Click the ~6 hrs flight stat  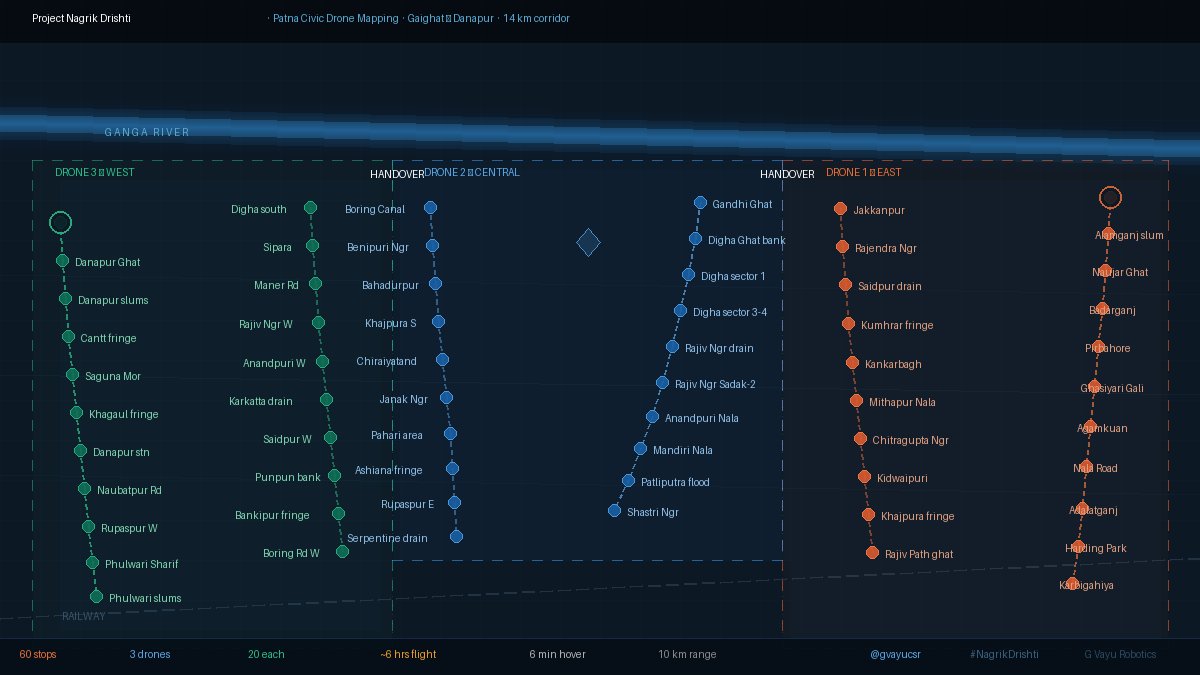click(408, 654)
